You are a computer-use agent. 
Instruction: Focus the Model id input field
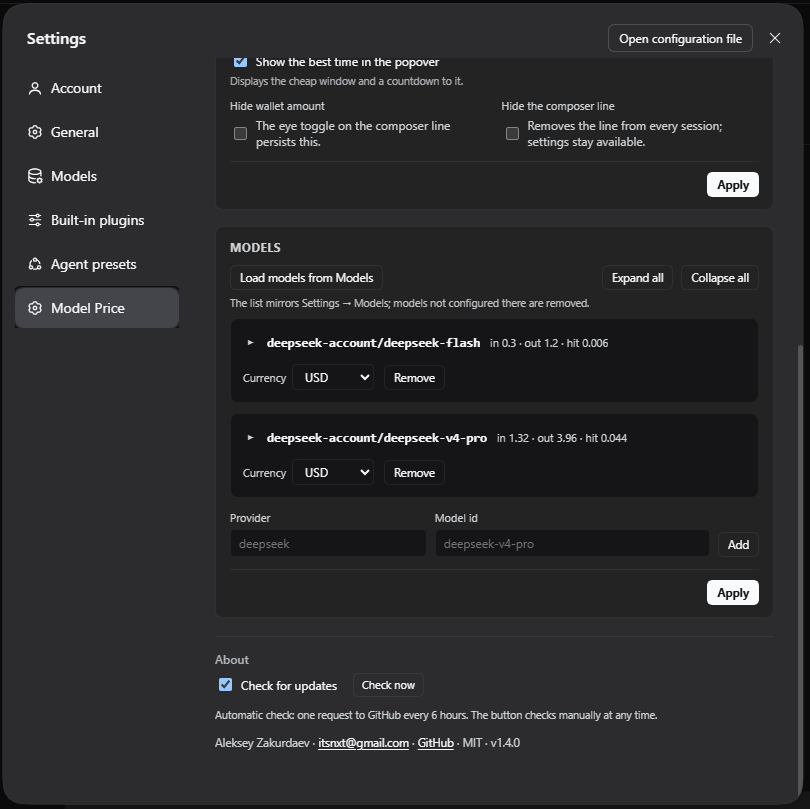pos(572,543)
